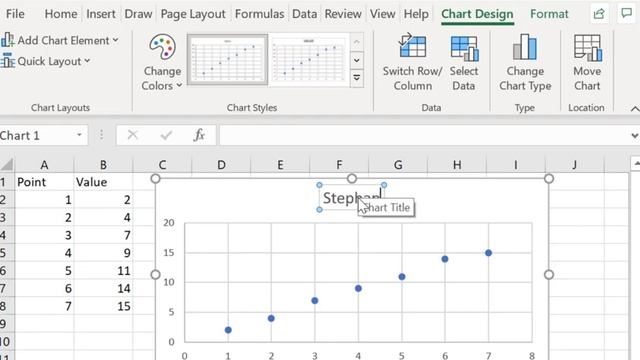Click the Move Chart icon
640x360 pixels.
pos(587,47)
